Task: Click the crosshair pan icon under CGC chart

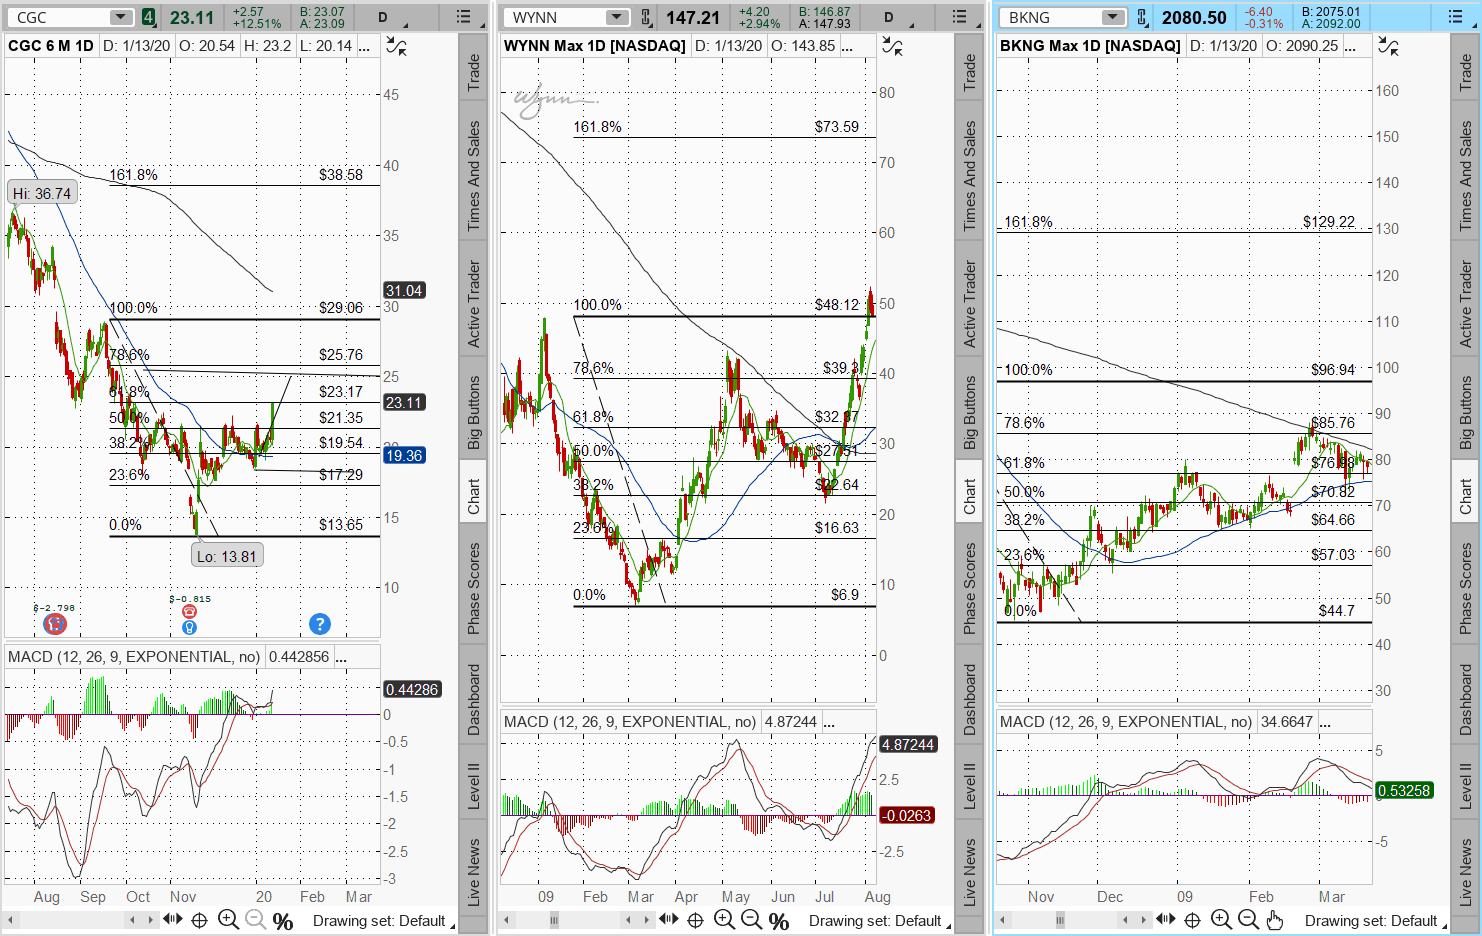Action: click(x=199, y=920)
